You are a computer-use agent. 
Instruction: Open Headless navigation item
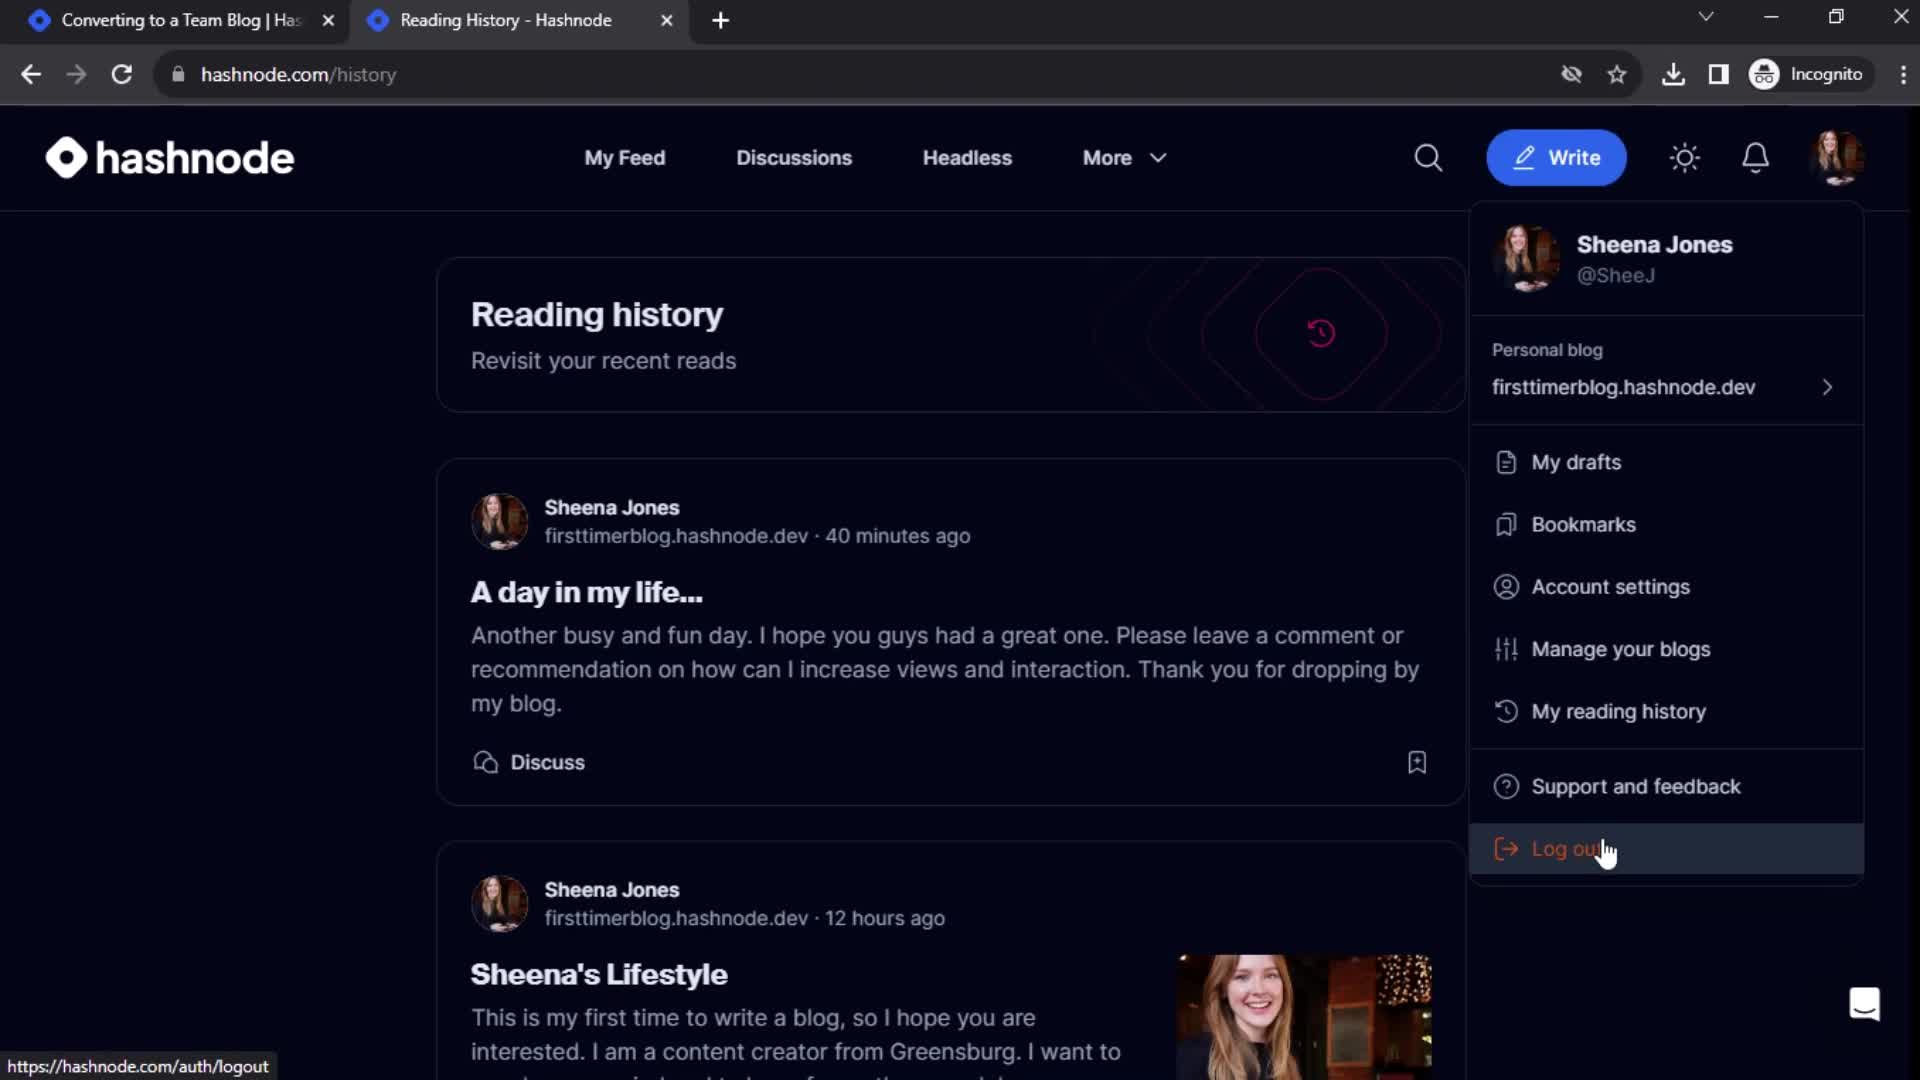(967, 158)
